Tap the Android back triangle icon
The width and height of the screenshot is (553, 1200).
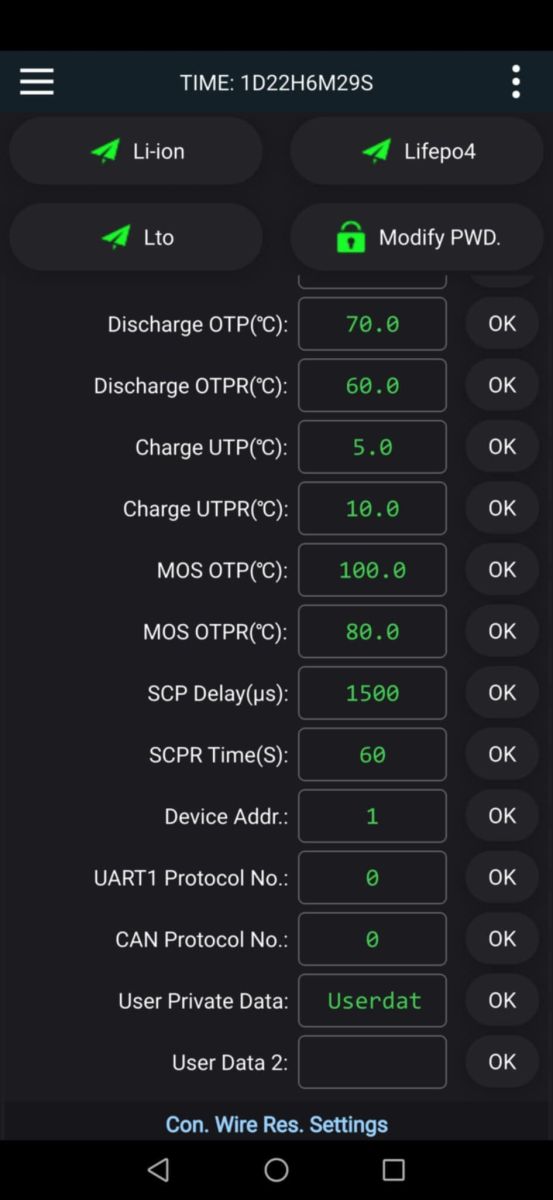coord(158,1169)
